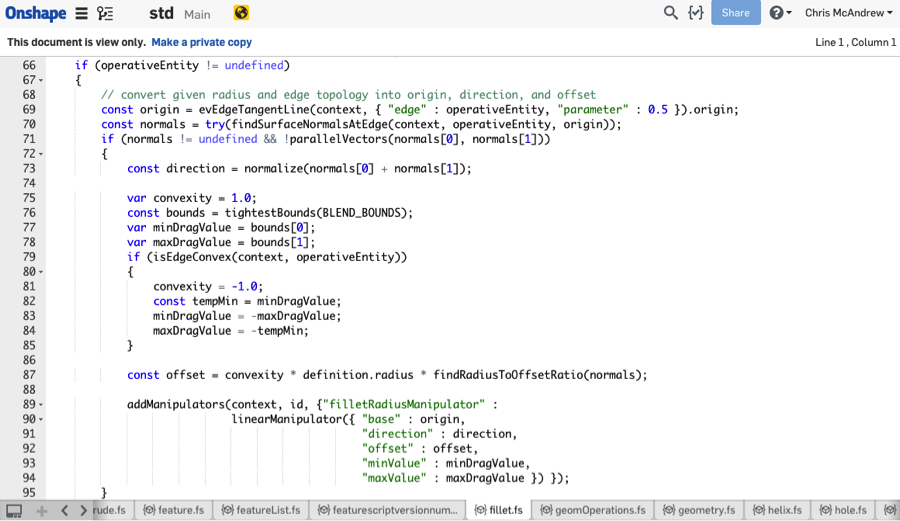Click "tightestBounds(BLEND_BOUNDS)" on line 76
900x521 pixels.
click(316, 213)
